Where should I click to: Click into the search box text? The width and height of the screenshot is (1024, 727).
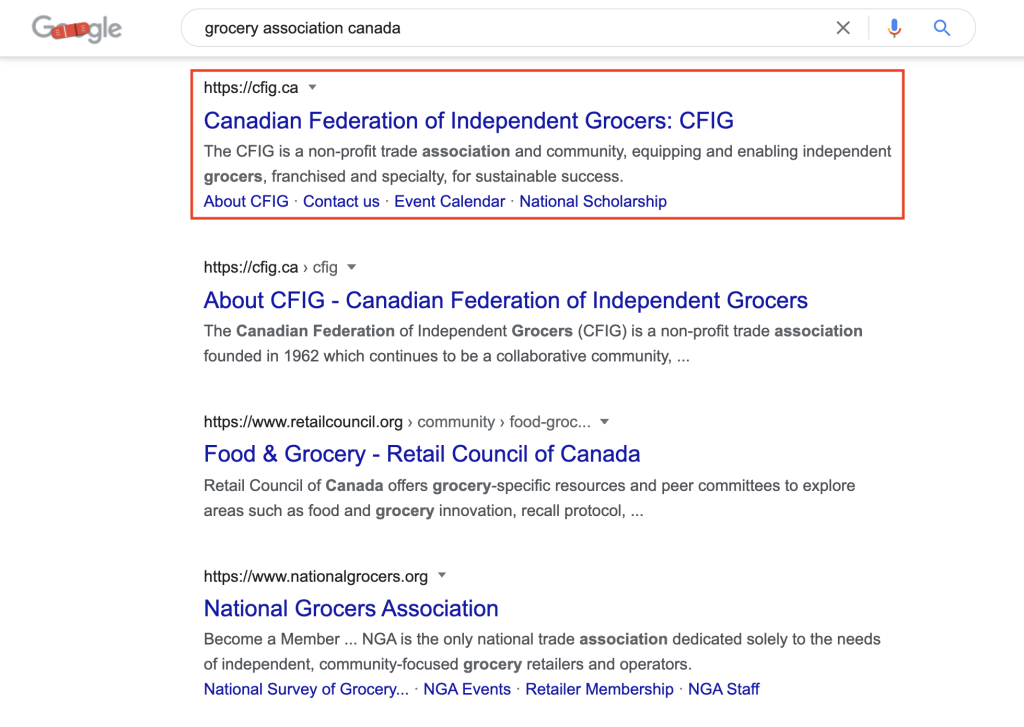302,28
